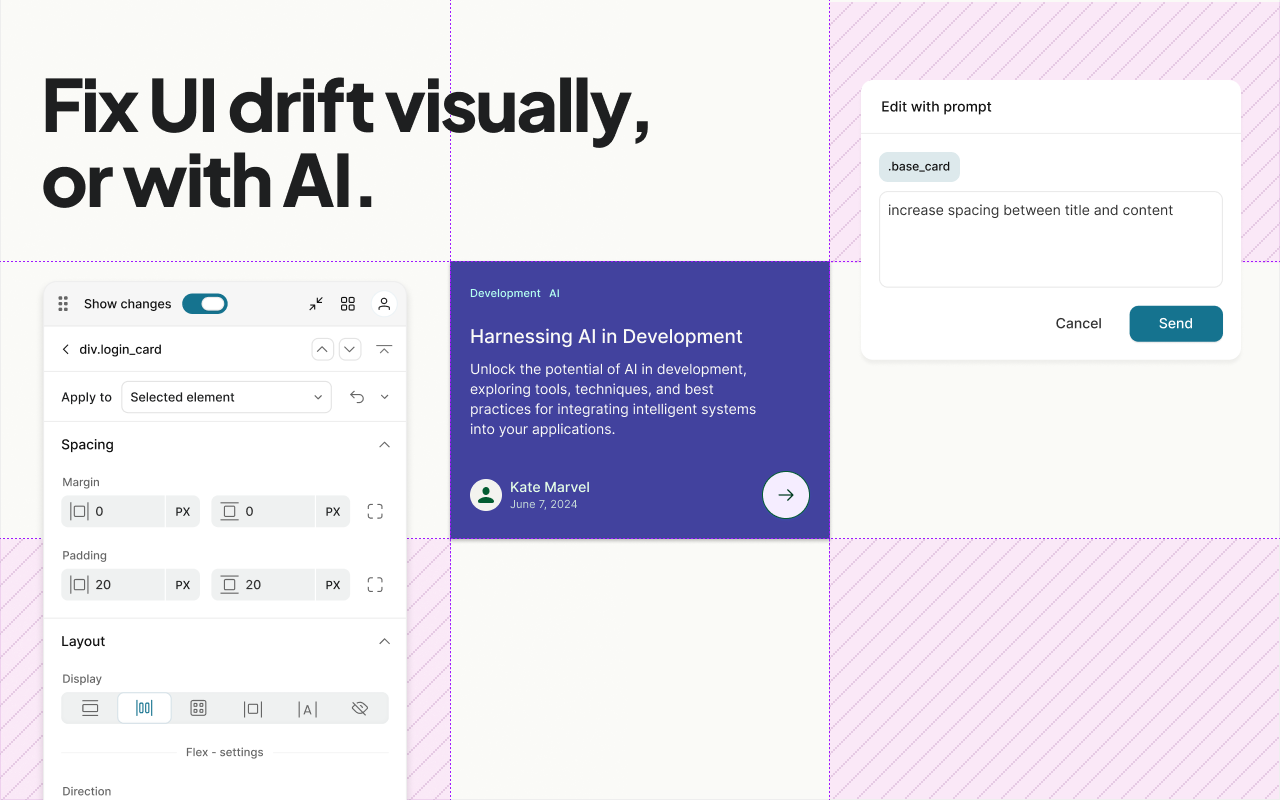This screenshot has width=1280, height=800.
Task: Click the horizontal Margin value field
Action: point(113,511)
